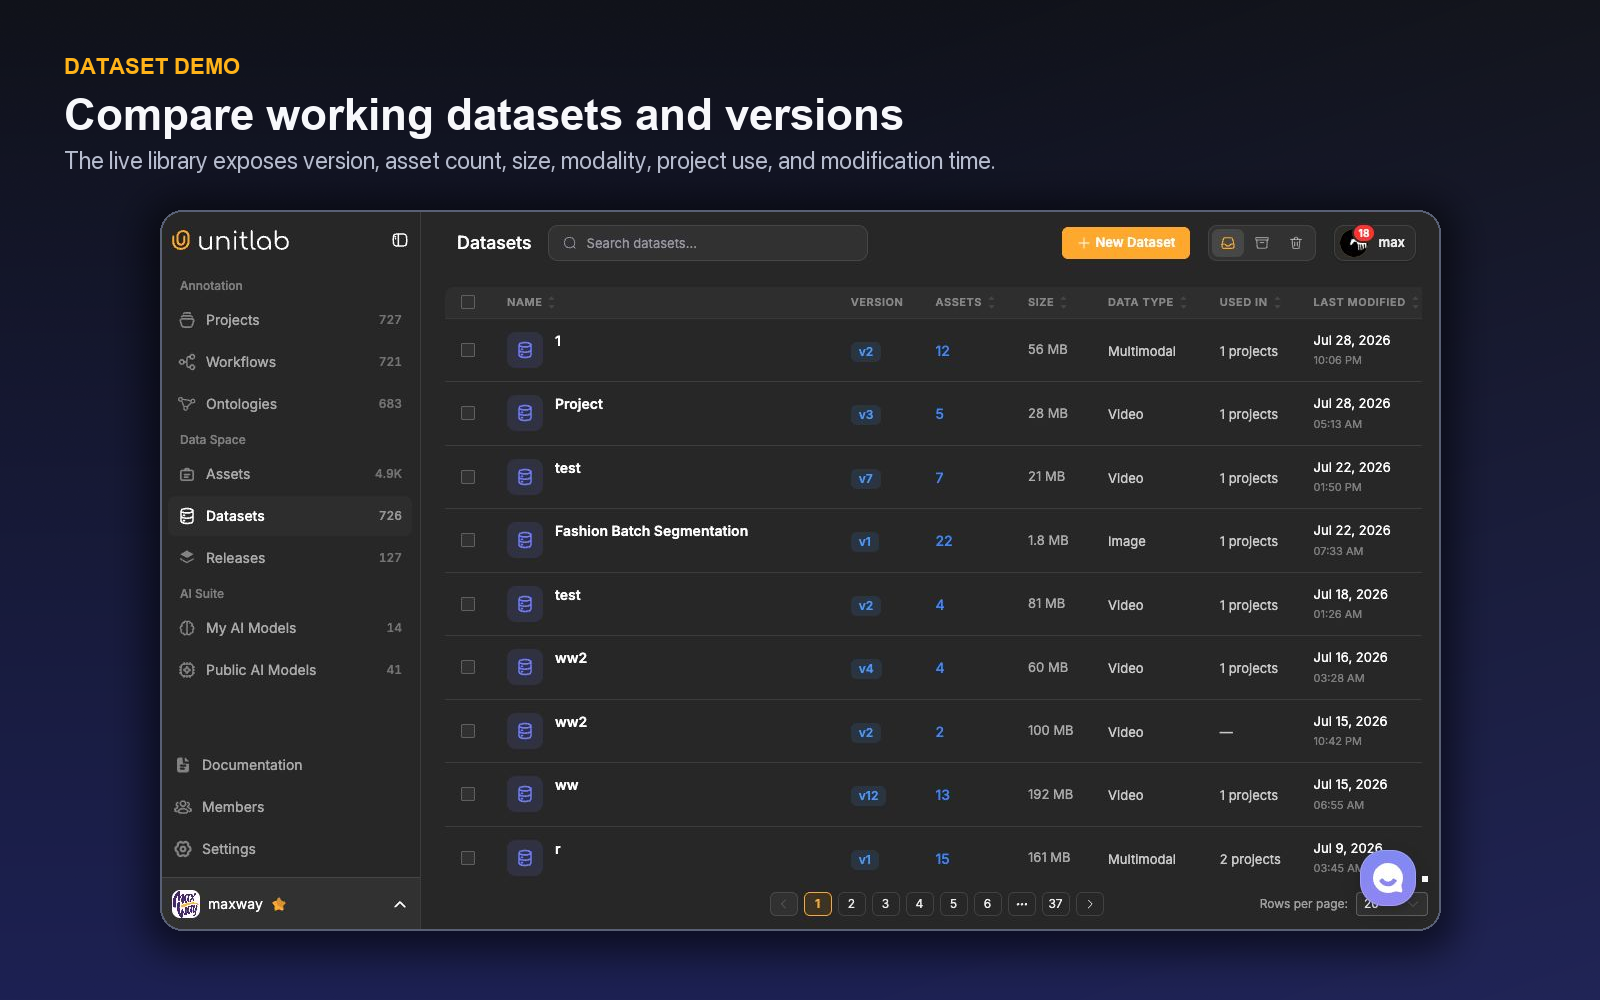Screen dimensions: 1600x1000
Task: Open the Documentation link
Action: click(252, 765)
